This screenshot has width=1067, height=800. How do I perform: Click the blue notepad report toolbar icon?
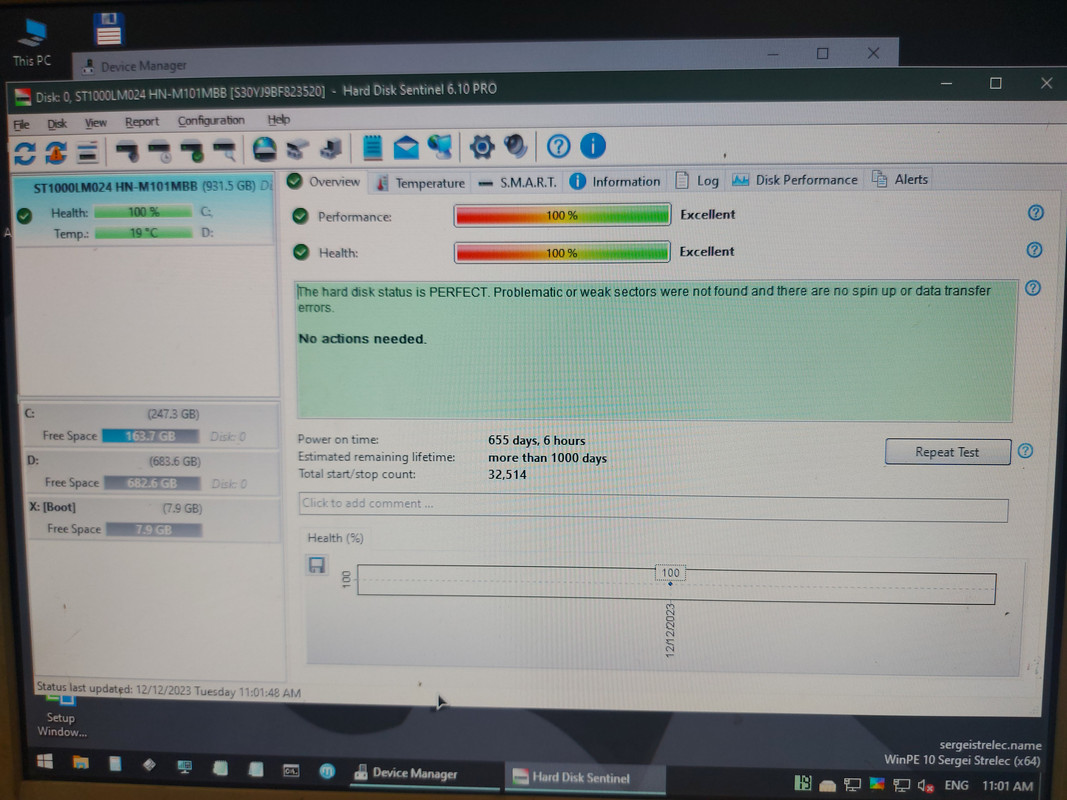click(x=372, y=148)
